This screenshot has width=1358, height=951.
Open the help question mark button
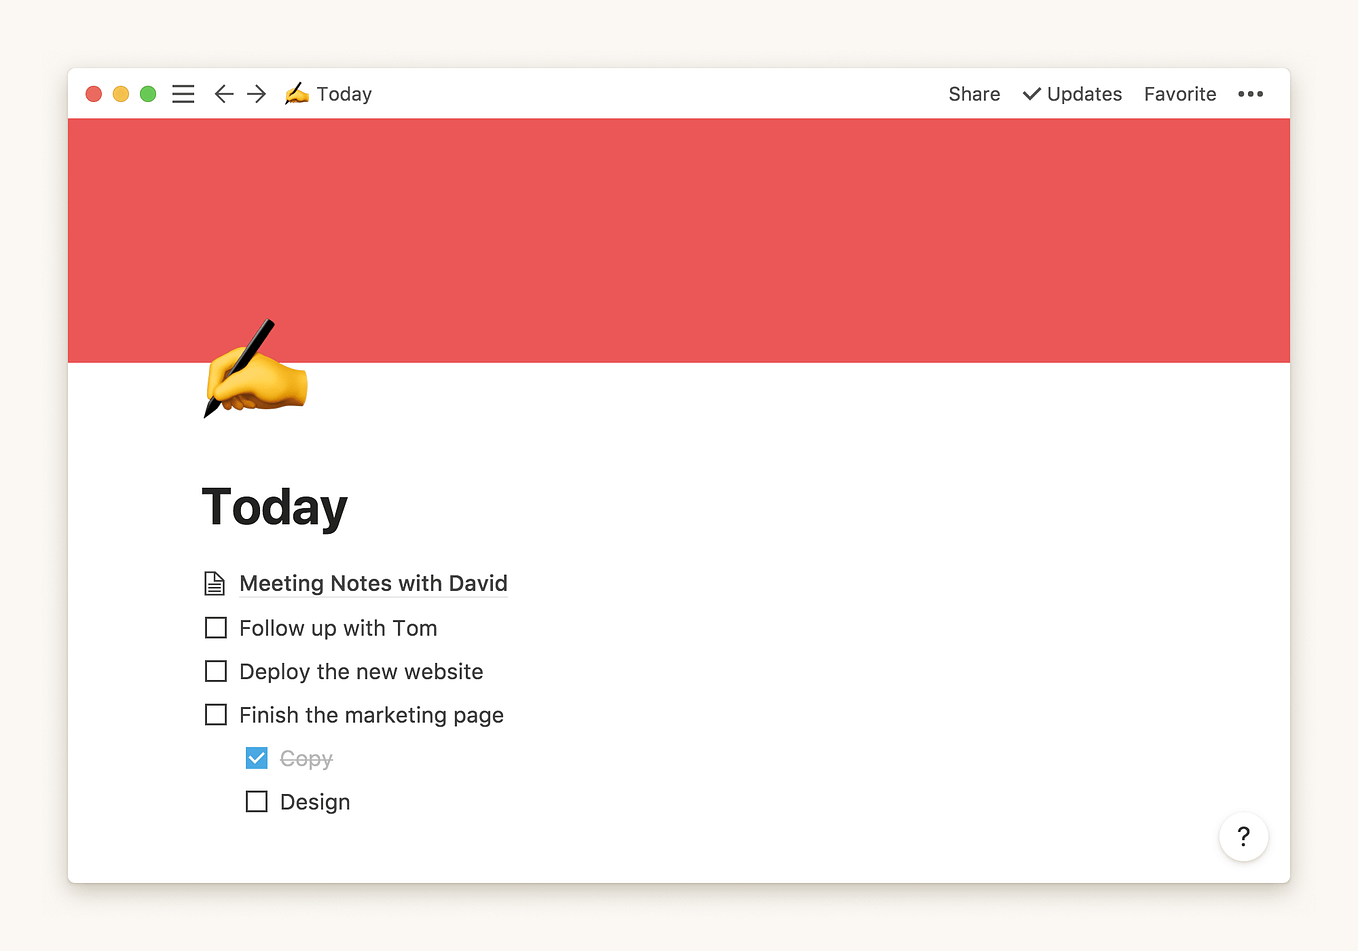click(x=1244, y=836)
